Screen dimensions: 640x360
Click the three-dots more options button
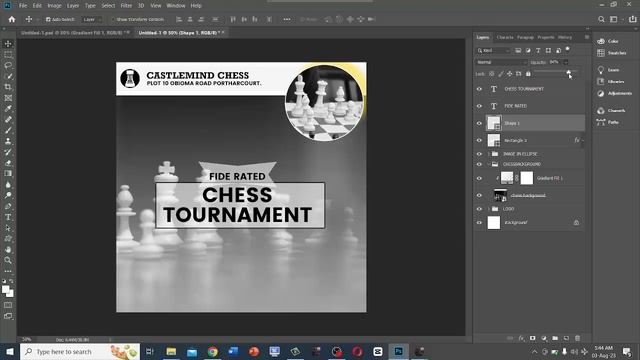coord(287,19)
